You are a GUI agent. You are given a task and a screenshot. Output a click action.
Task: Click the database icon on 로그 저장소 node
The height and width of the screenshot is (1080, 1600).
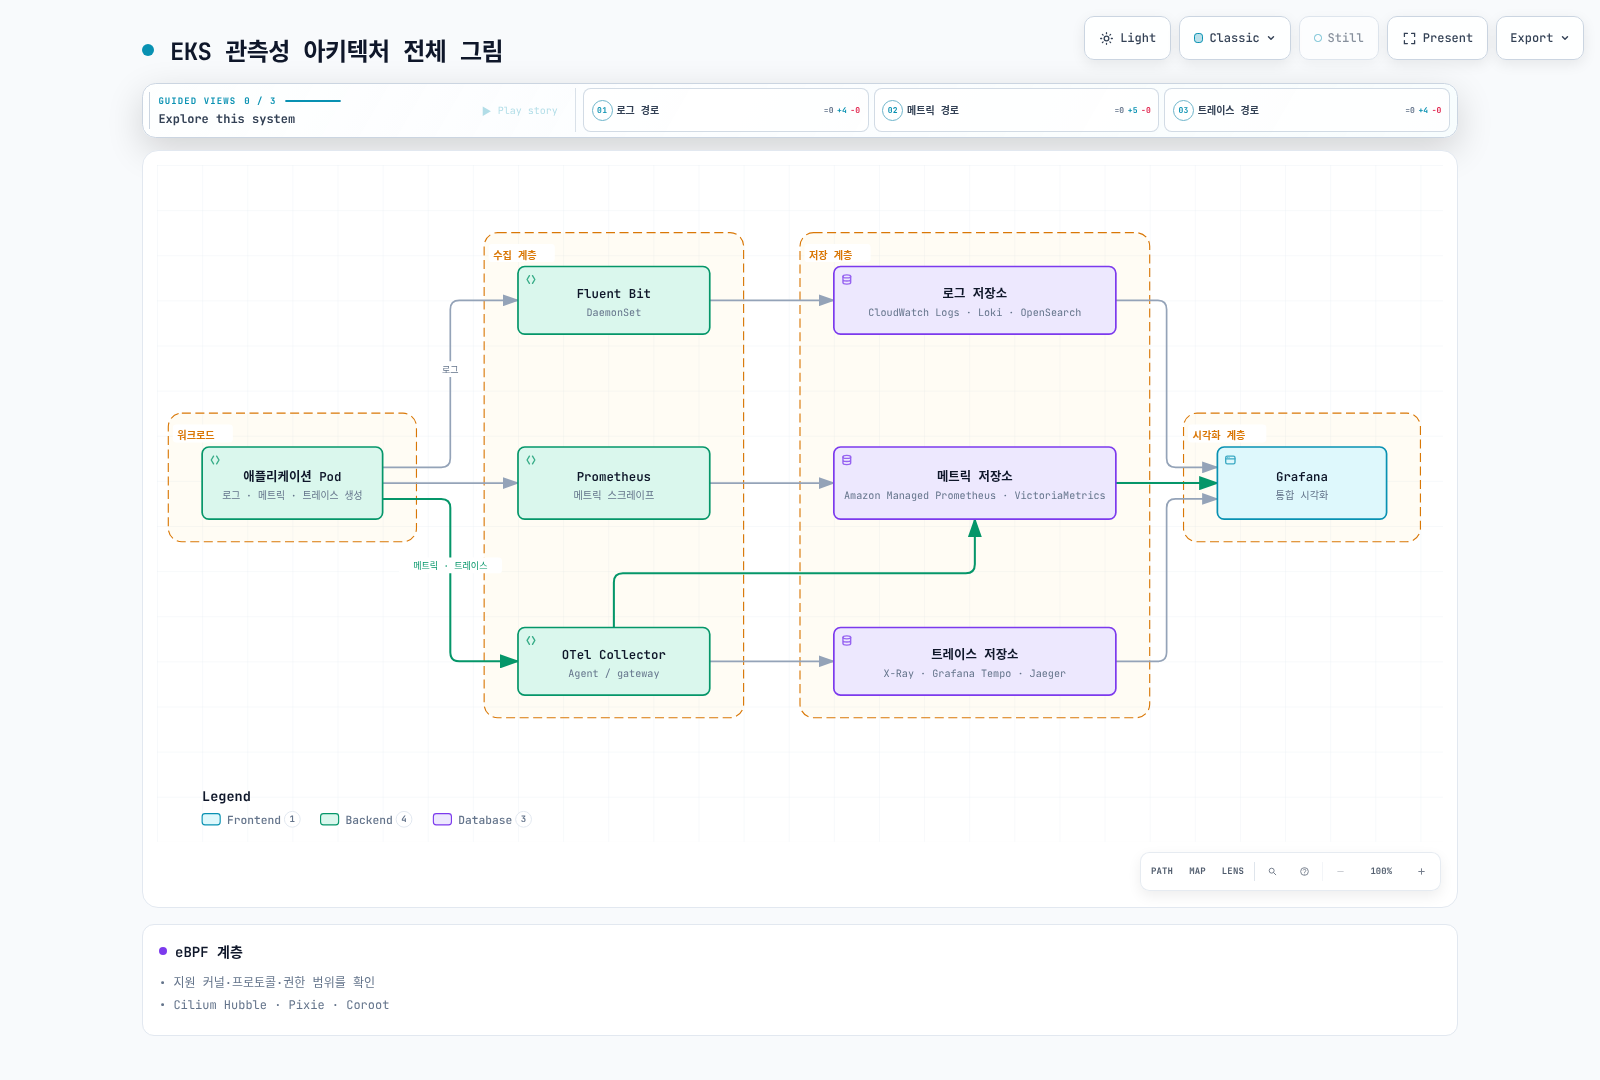(x=847, y=280)
